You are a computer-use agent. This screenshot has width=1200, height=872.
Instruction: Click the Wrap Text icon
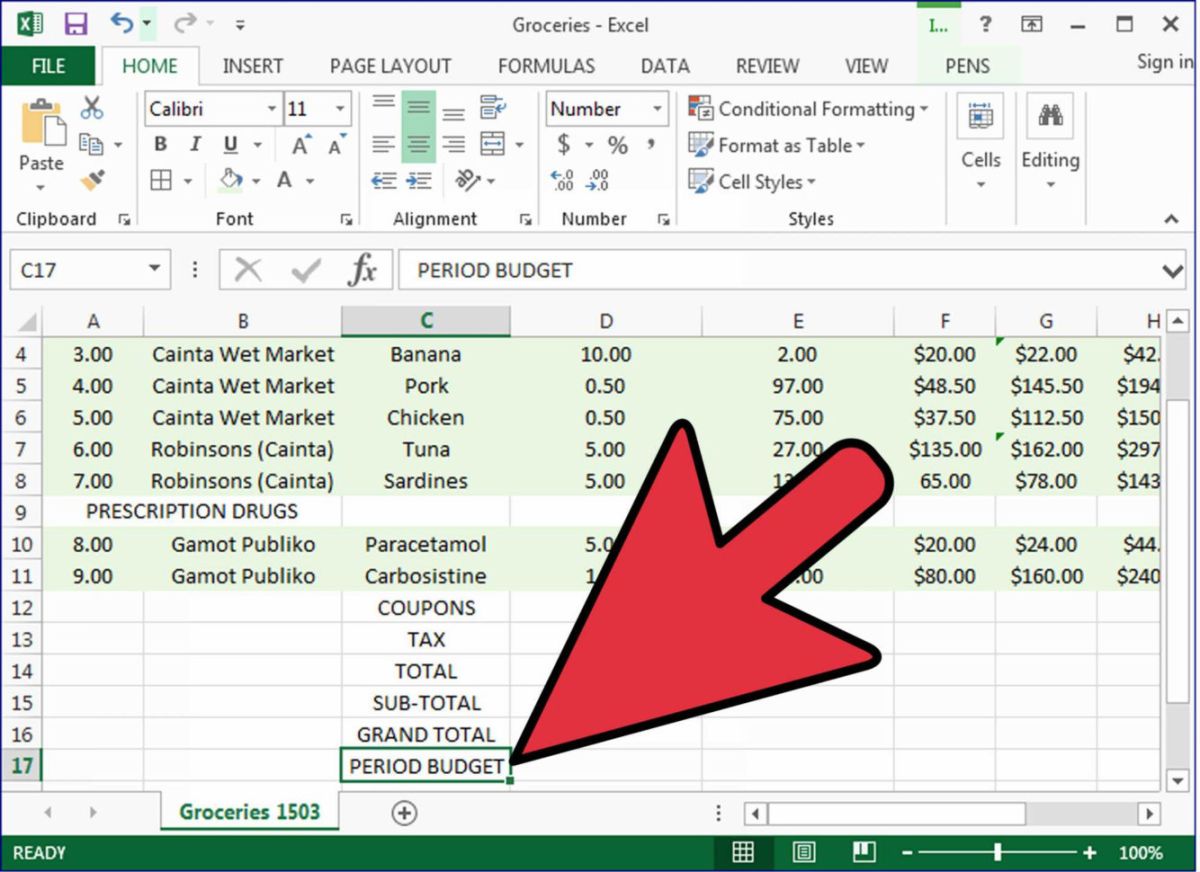pyautogui.click(x=490, y=108)
